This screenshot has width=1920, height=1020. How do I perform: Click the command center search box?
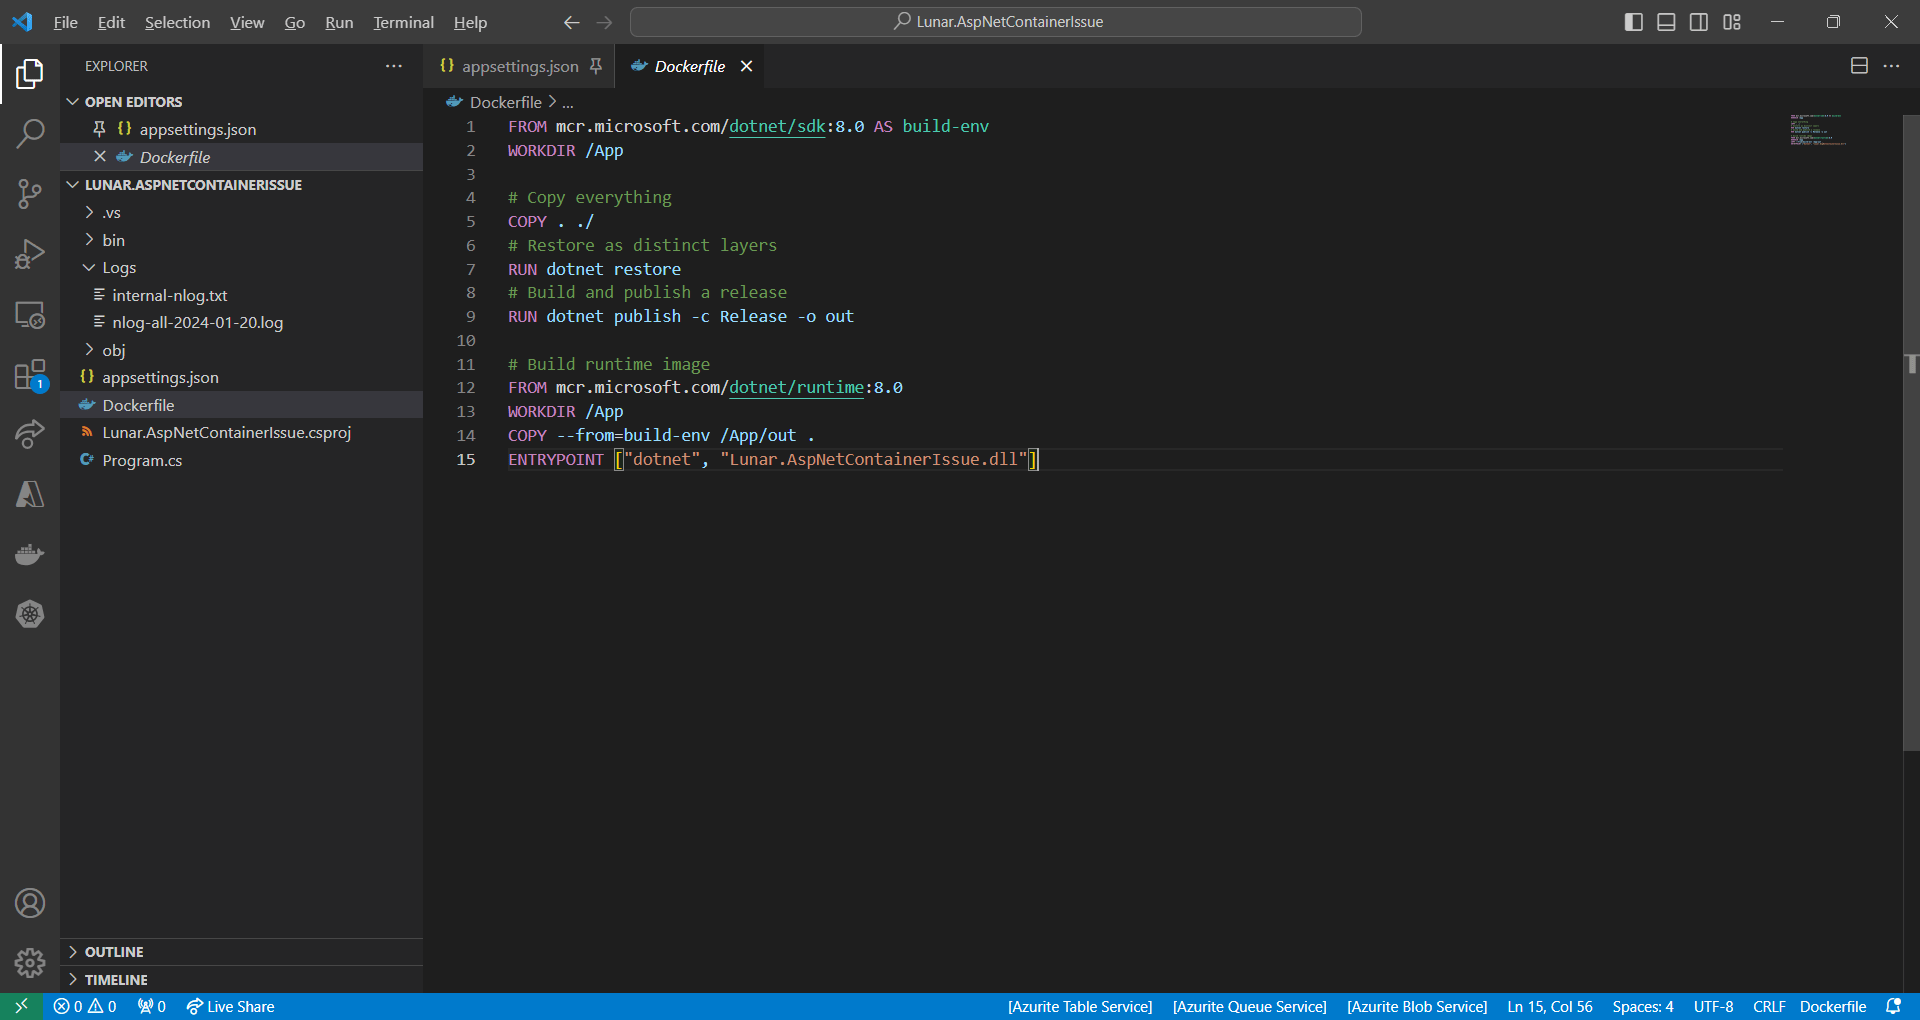pos(996,22)
